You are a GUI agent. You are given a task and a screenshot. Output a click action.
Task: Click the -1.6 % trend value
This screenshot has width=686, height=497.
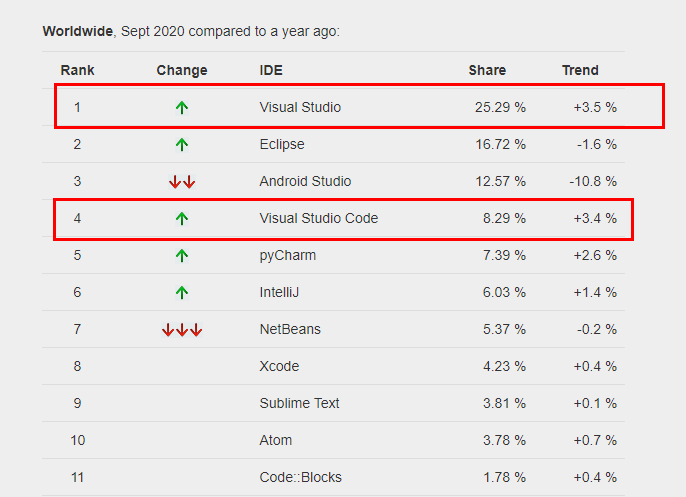tap(597, 144)
